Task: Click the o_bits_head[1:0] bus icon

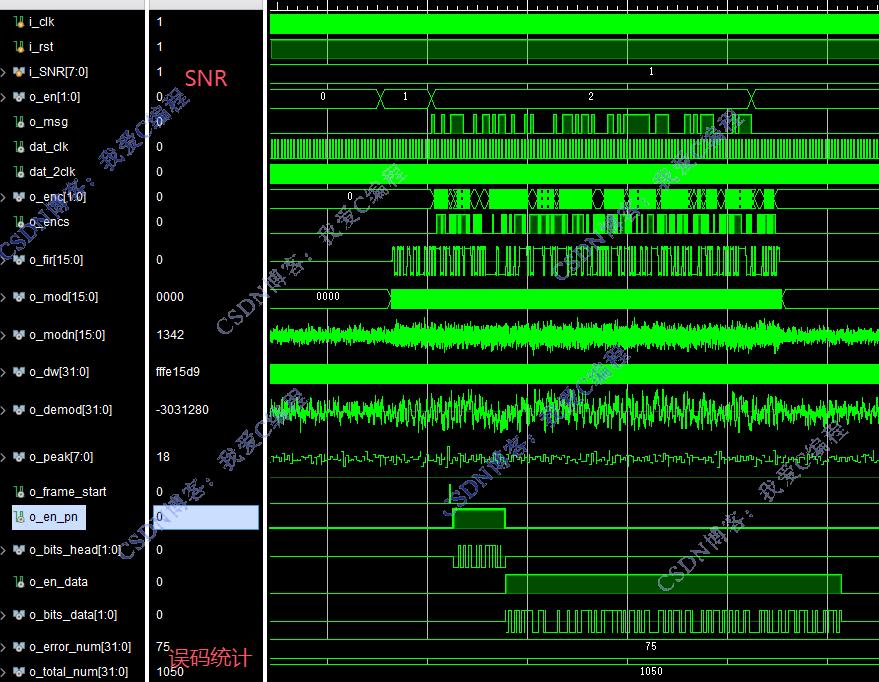Action: point(19,550)
